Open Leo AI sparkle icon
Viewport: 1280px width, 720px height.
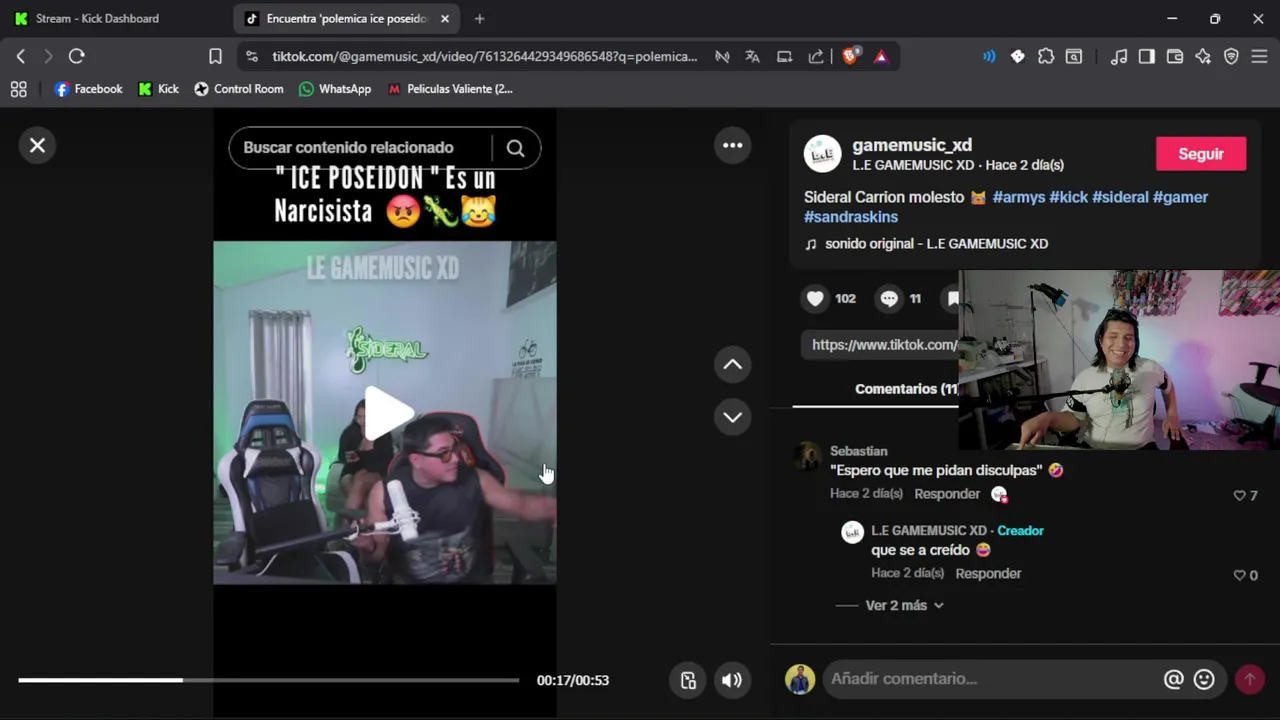click(x=1203, y=57)
